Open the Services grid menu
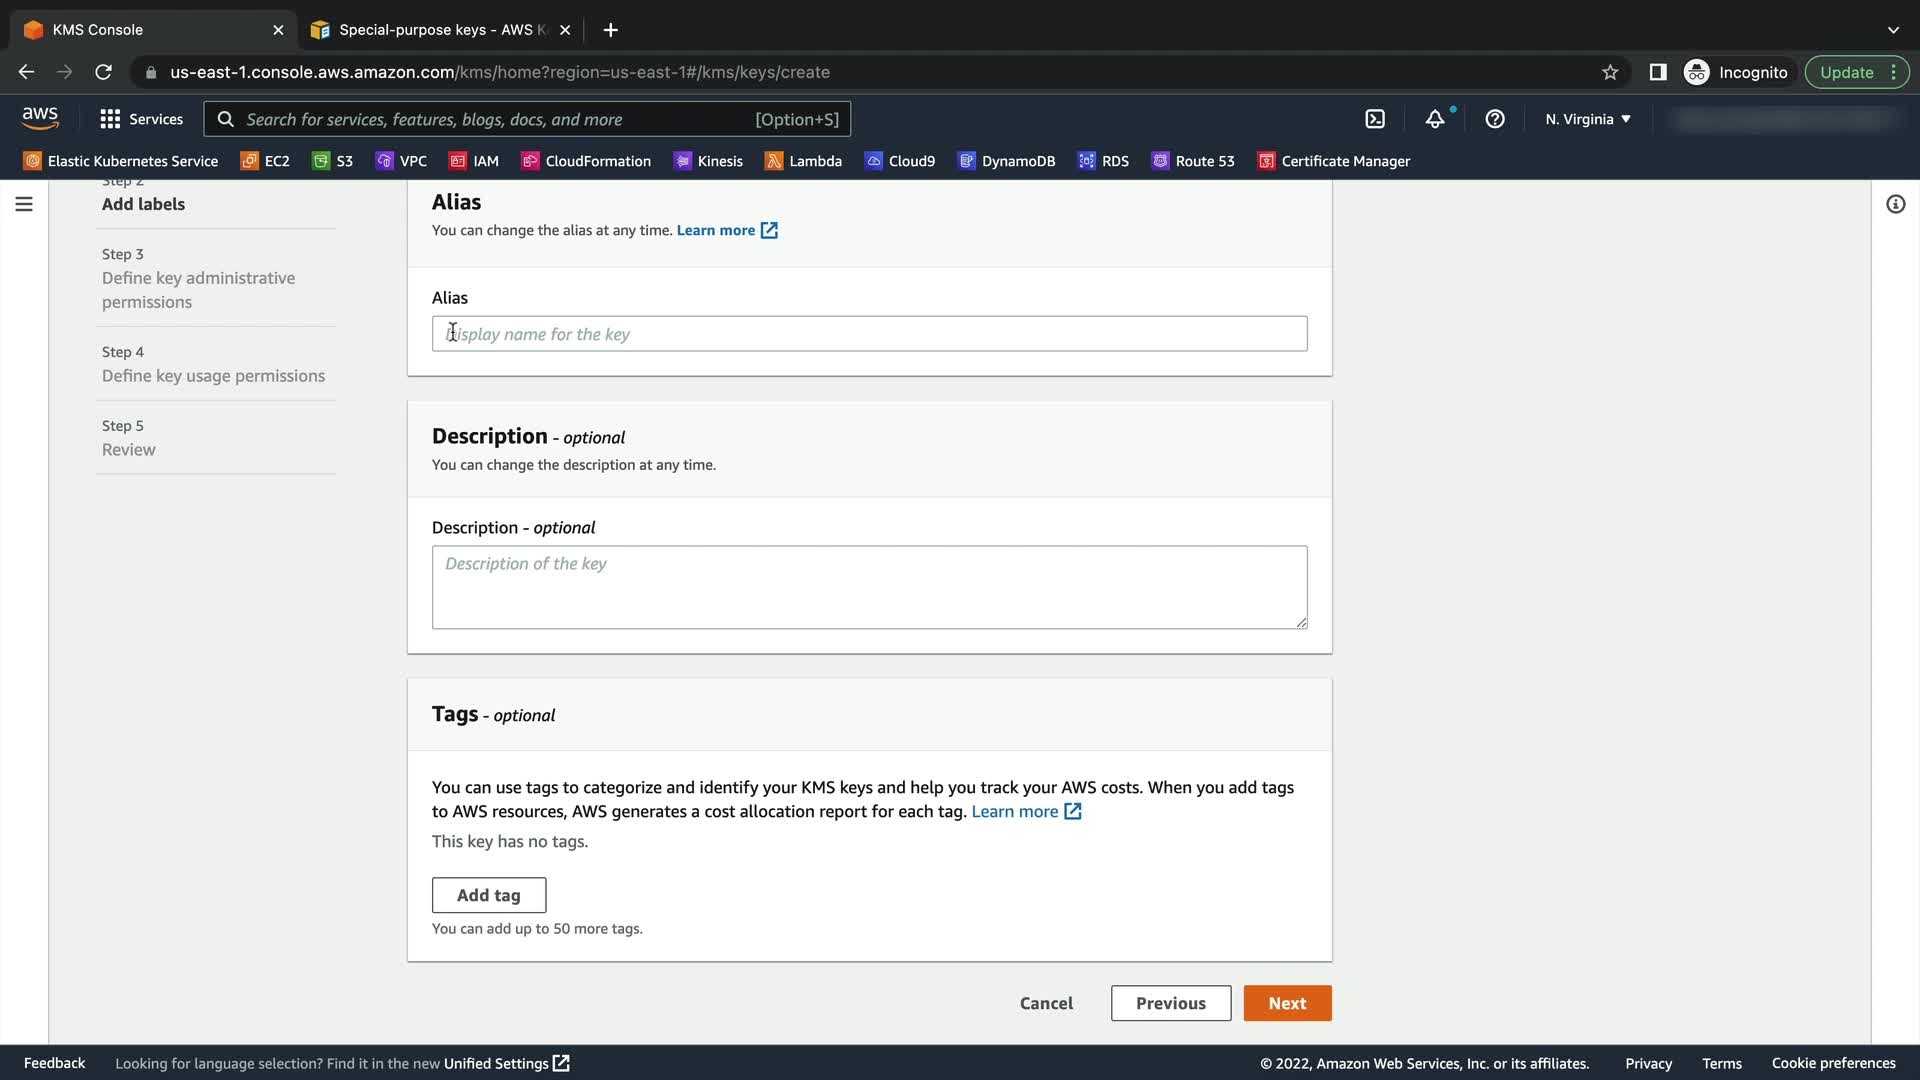This screenshot has width=1920, height=1080. point(142,119)
